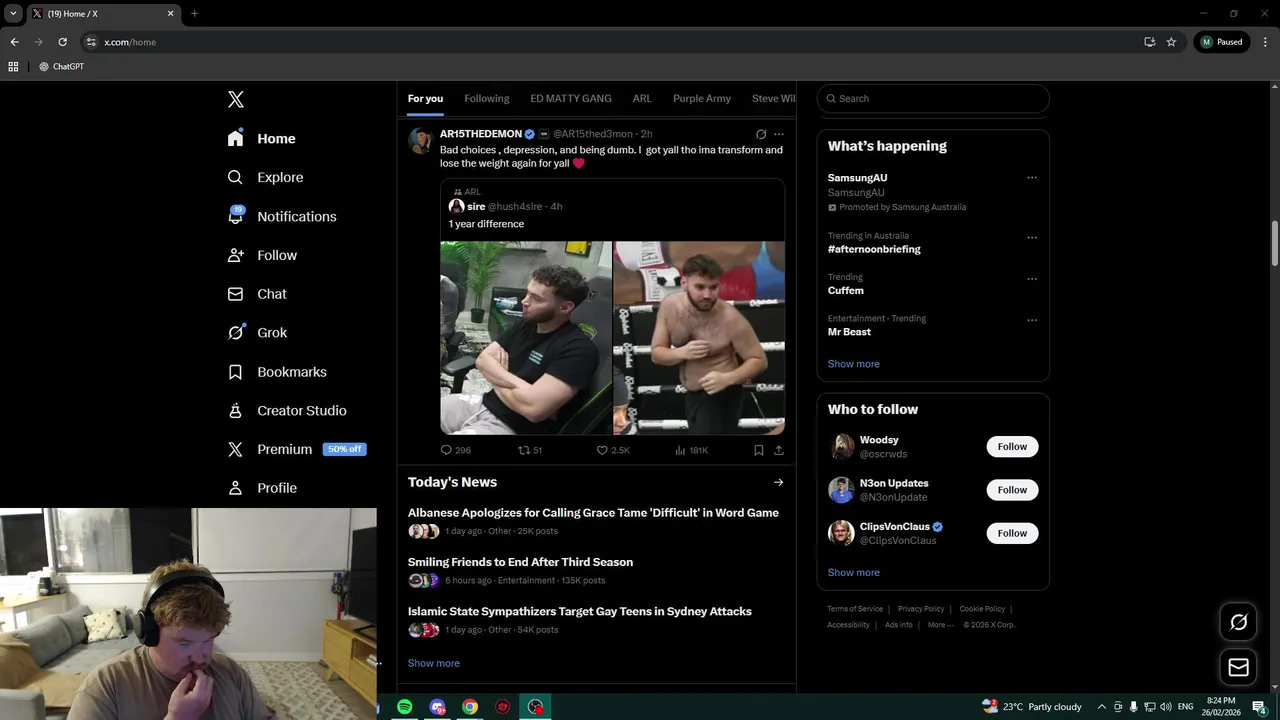Open the right shirtless boxing photo
The width and height of the screenshot is (1280, 720).
tap(699, 338)
